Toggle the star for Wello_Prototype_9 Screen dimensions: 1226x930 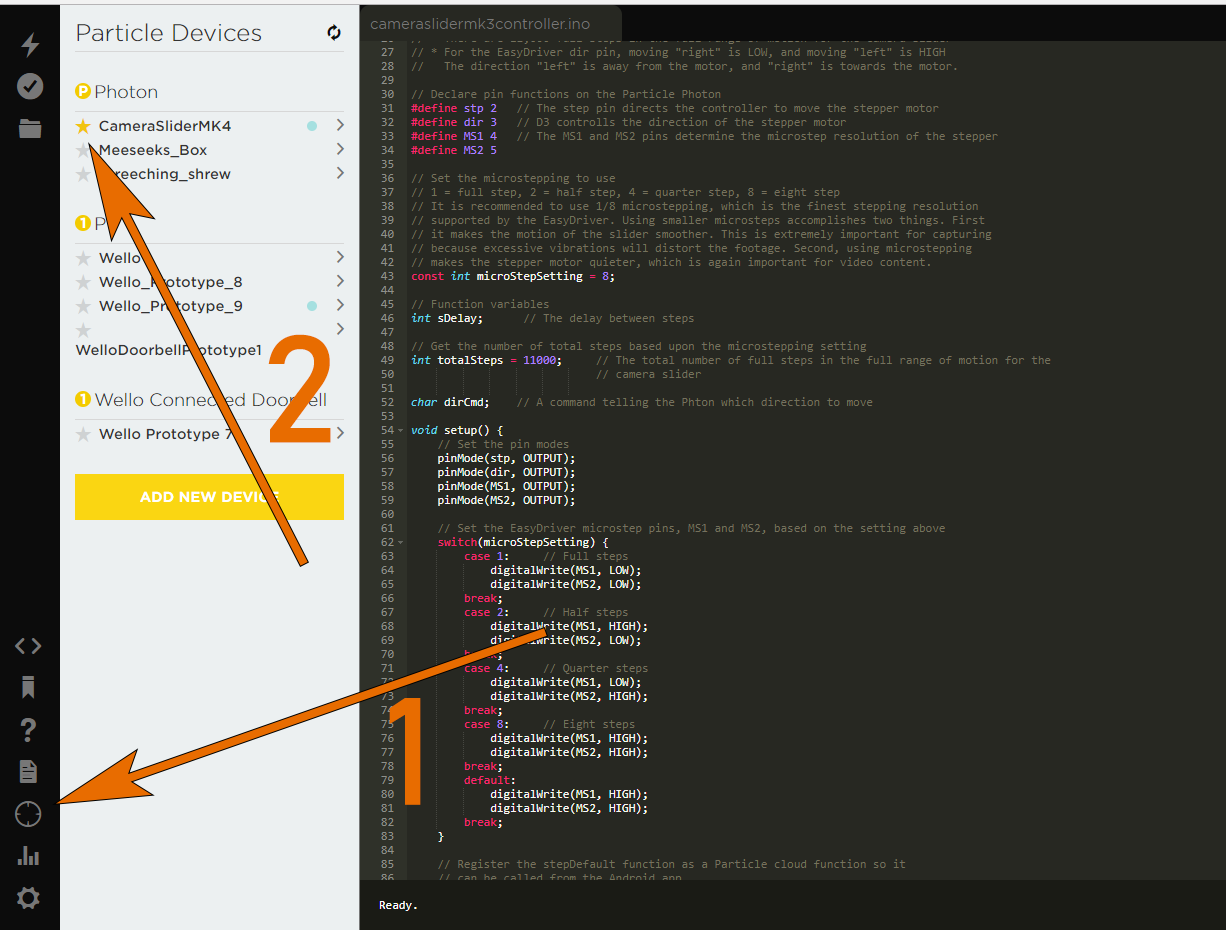coord(83,306)
